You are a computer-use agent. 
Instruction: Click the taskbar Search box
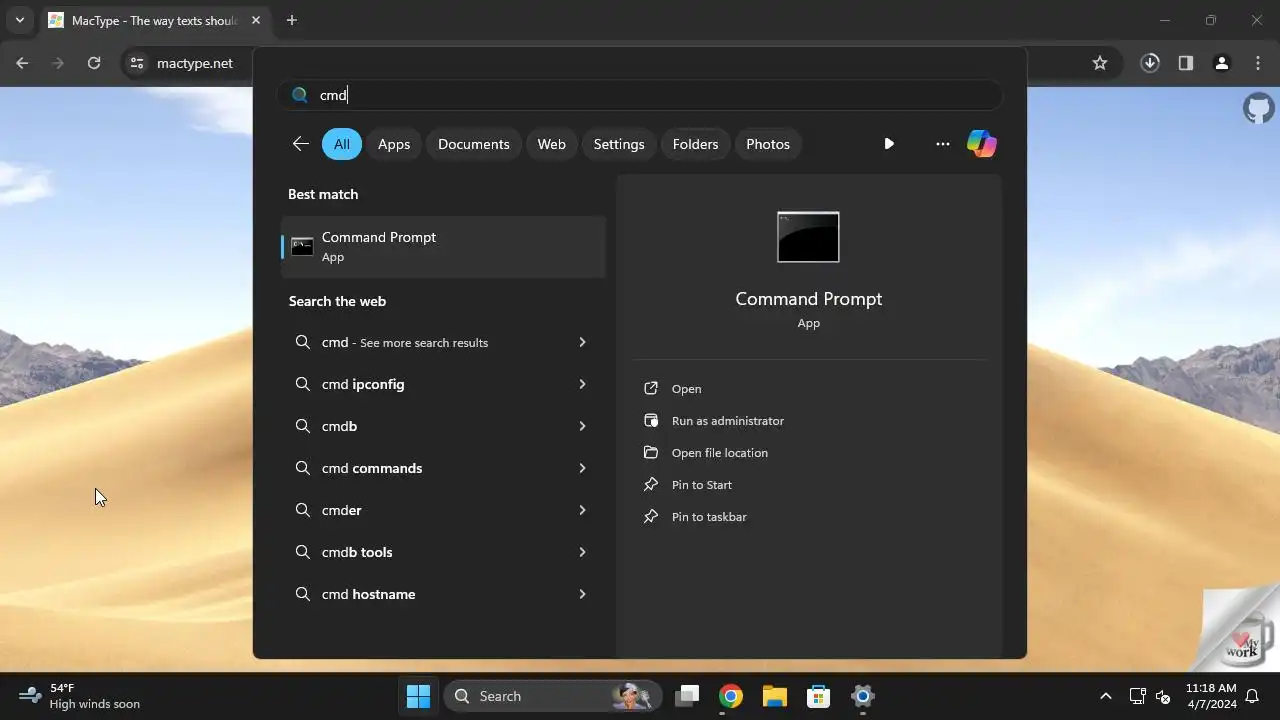[552, 696]
